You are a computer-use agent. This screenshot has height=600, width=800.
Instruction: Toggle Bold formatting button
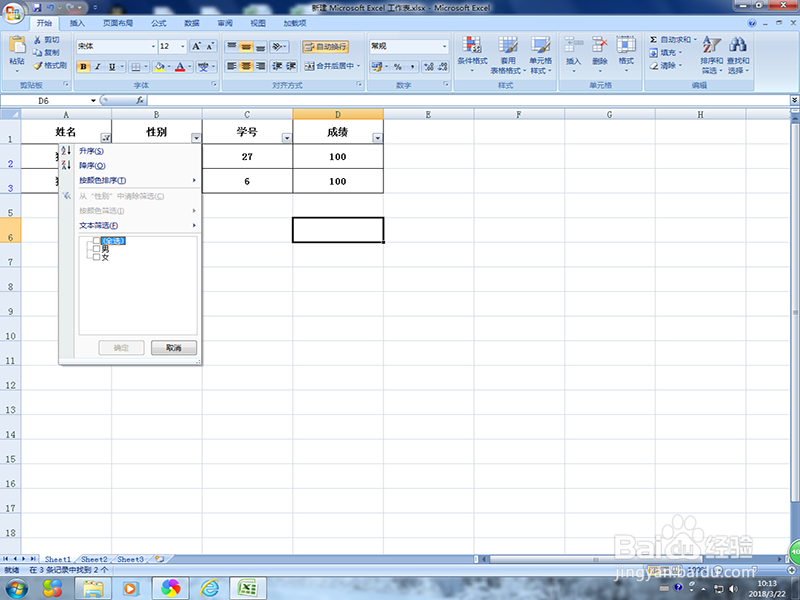(x=83, y=66)
